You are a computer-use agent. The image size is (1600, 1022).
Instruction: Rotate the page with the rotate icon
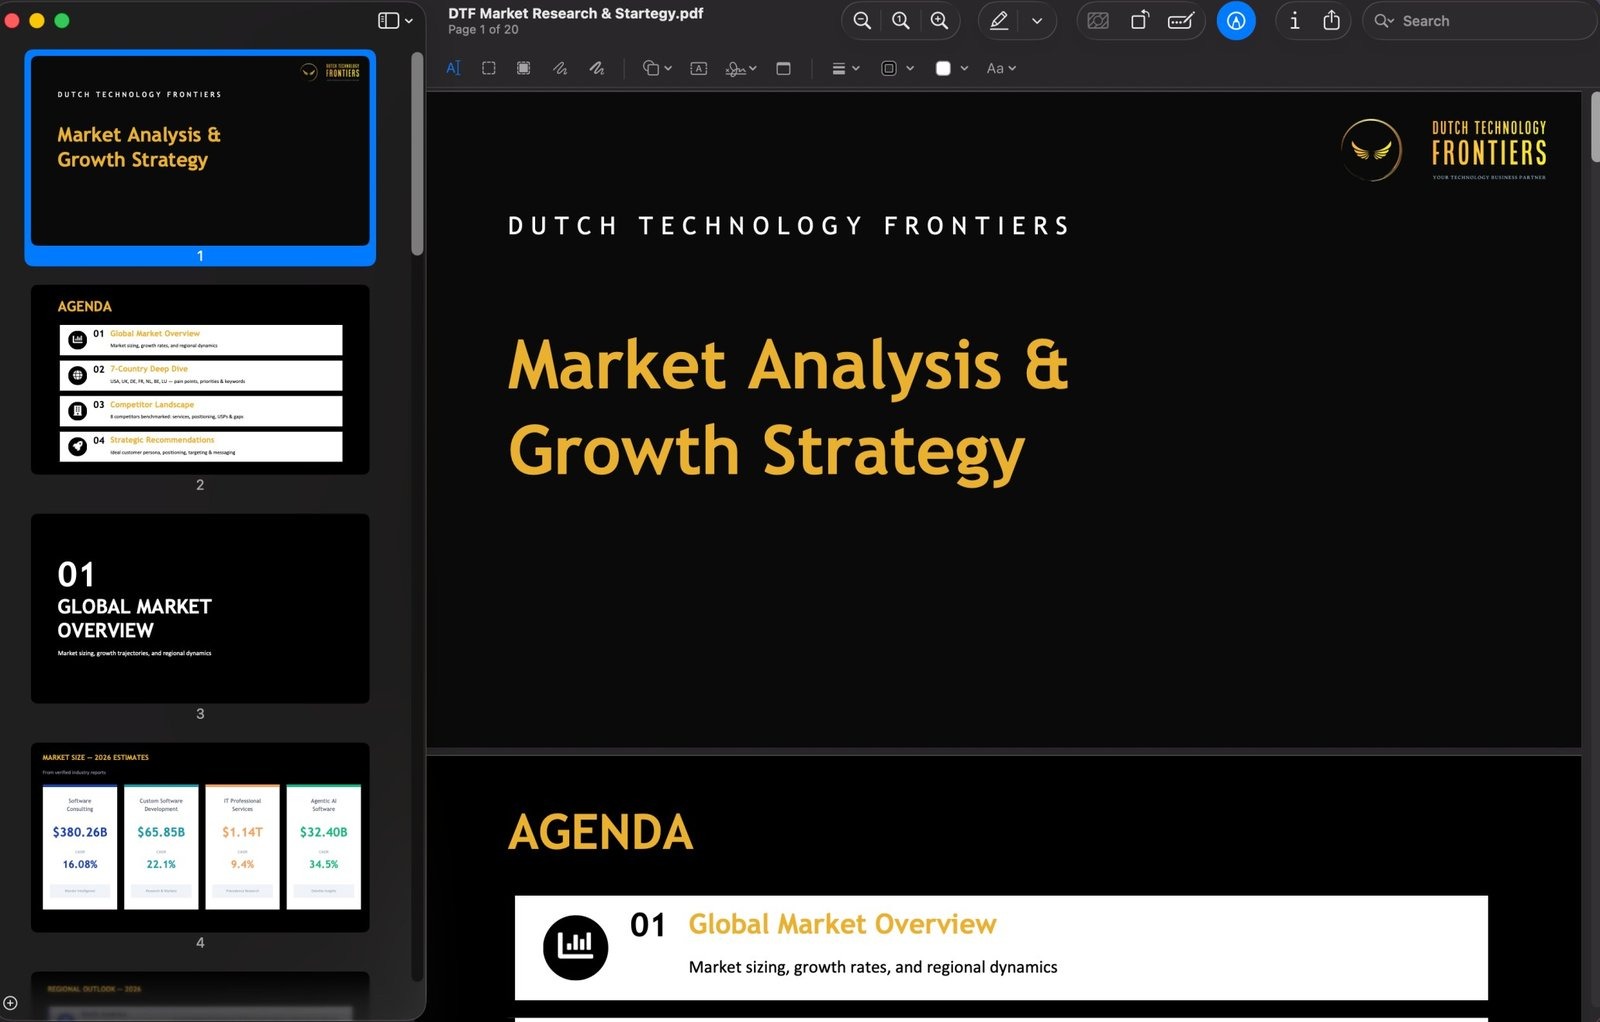[x=1140, y=21]
